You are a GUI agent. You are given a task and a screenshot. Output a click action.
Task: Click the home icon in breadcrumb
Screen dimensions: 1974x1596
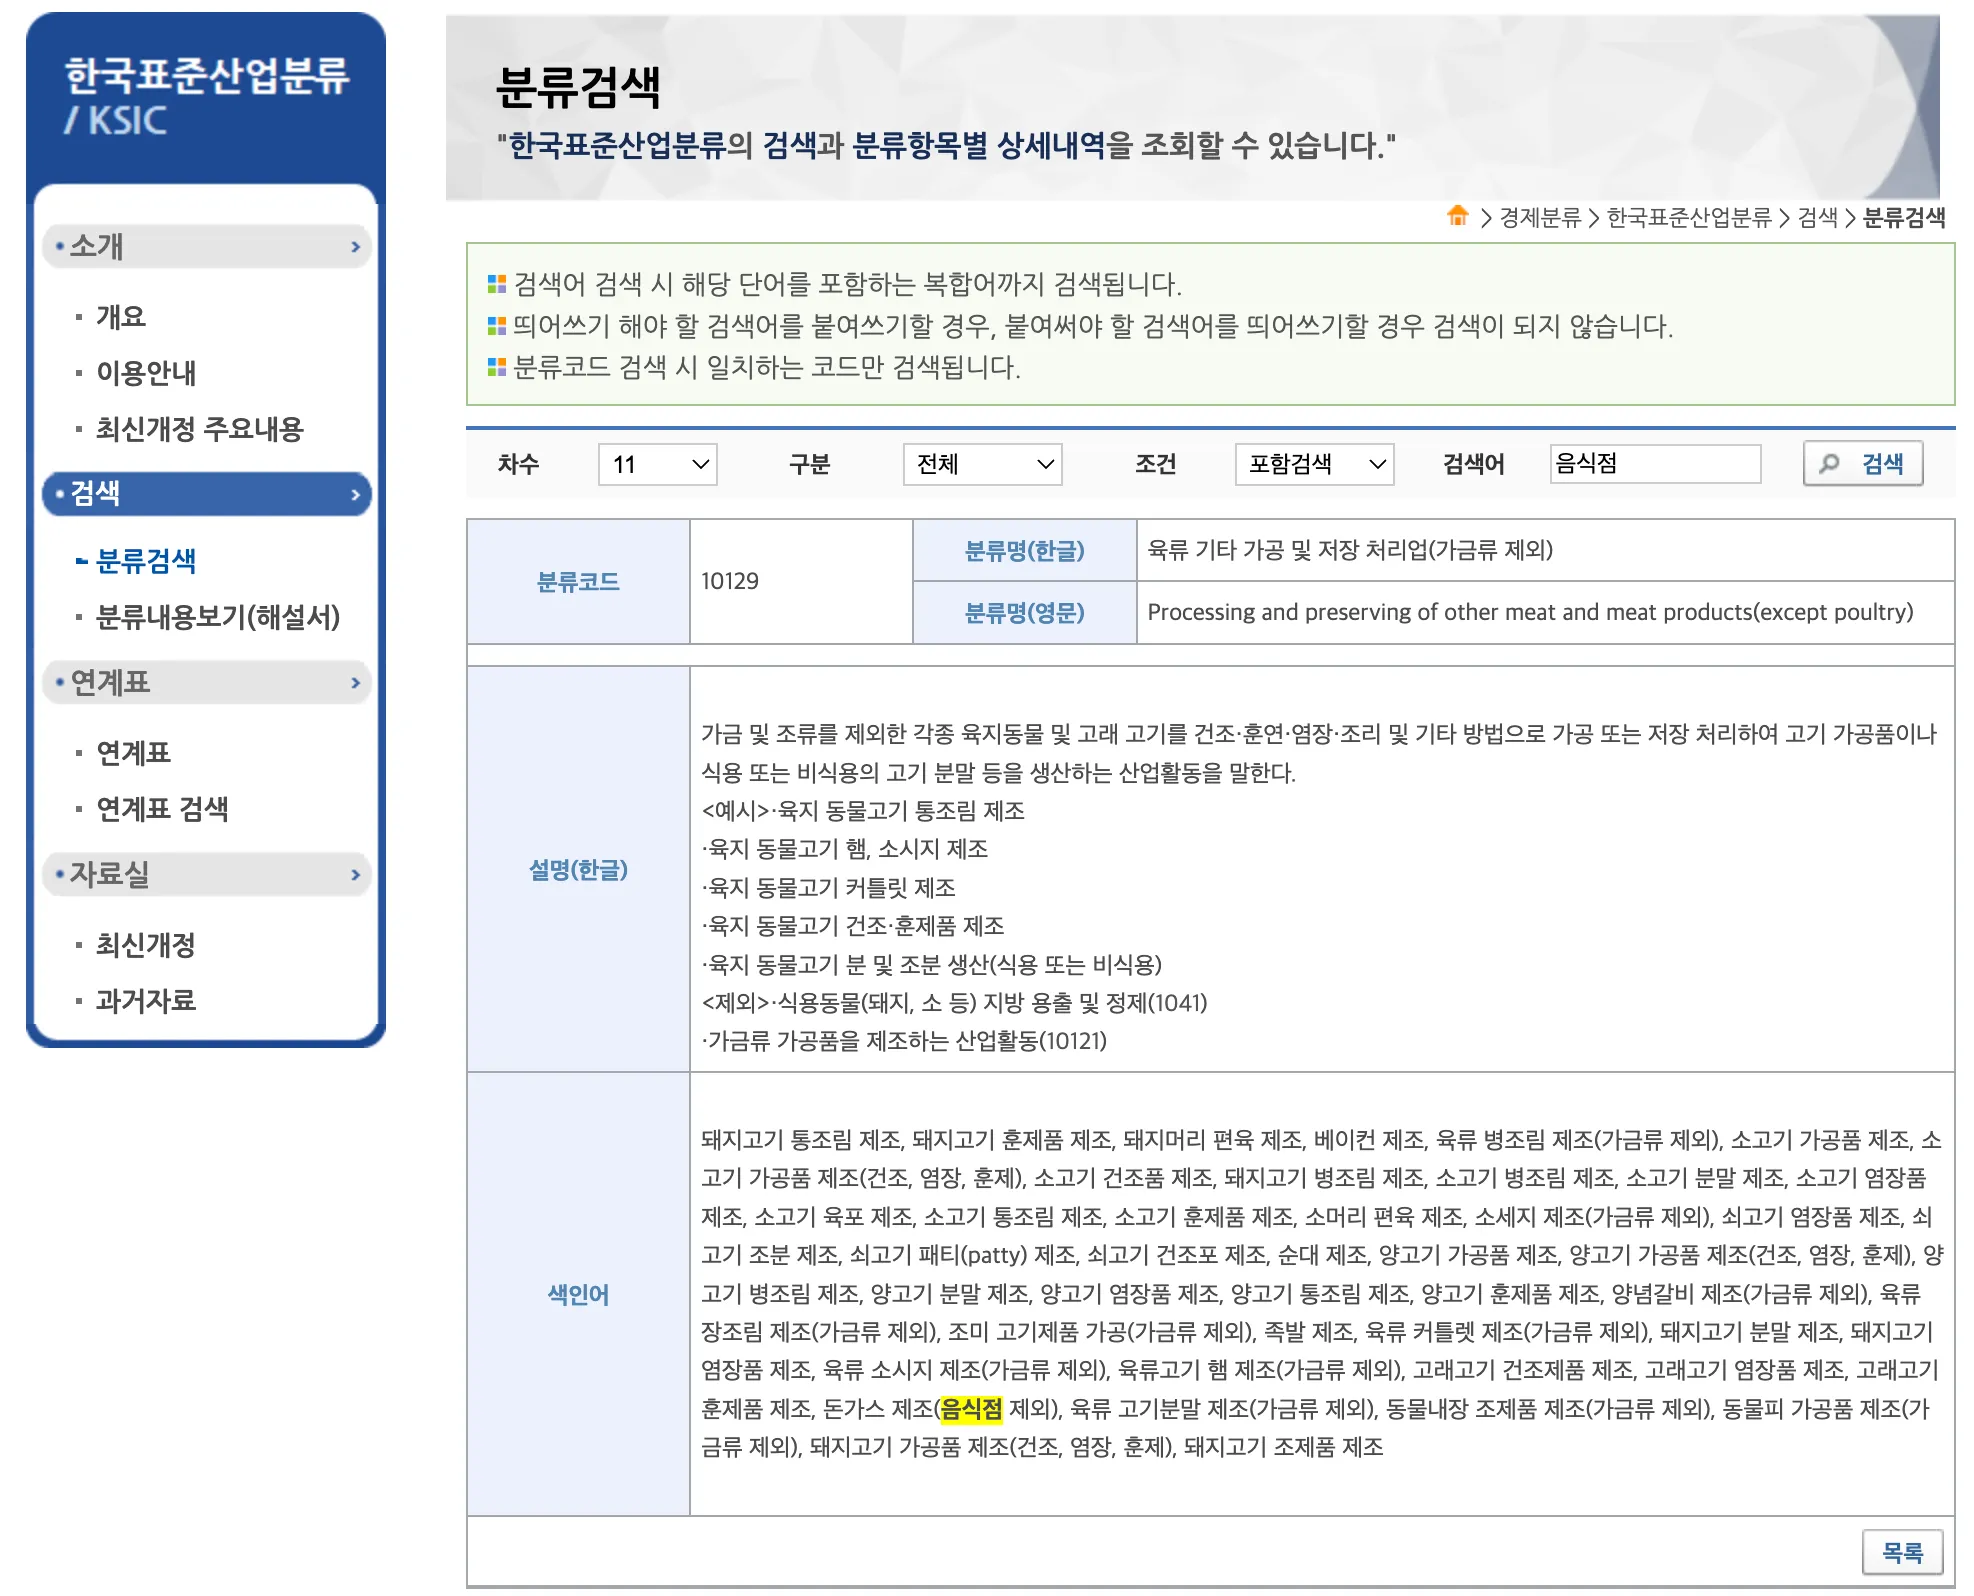pos(1457,216)
